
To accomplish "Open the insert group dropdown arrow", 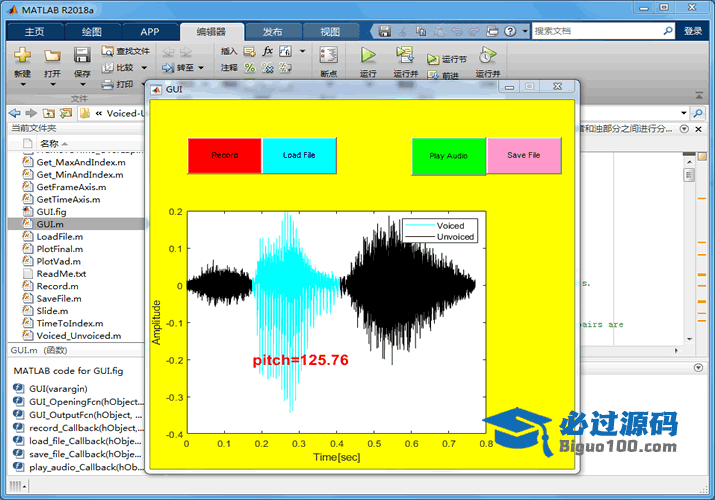I will pyautogui.click(x=302, y=51).
